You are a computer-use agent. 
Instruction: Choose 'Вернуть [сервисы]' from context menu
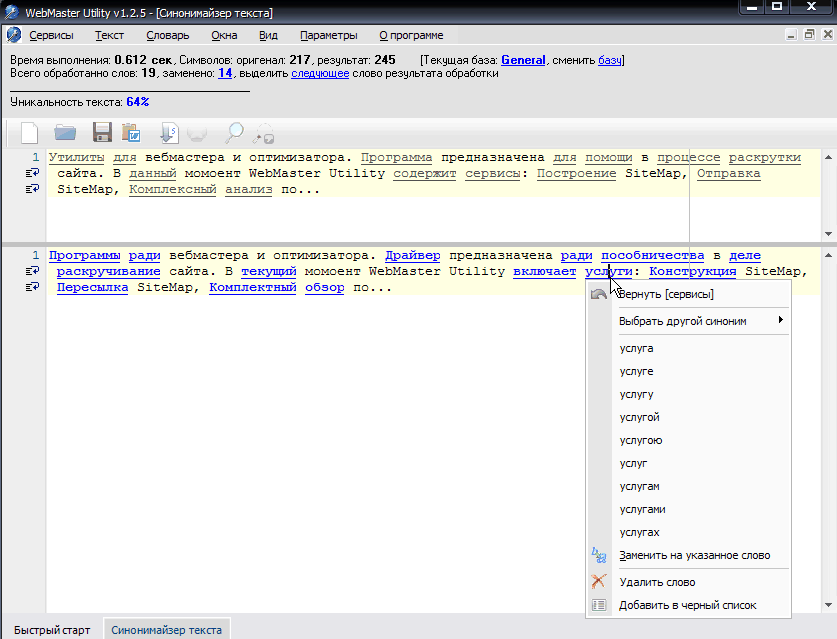[666, 294]
